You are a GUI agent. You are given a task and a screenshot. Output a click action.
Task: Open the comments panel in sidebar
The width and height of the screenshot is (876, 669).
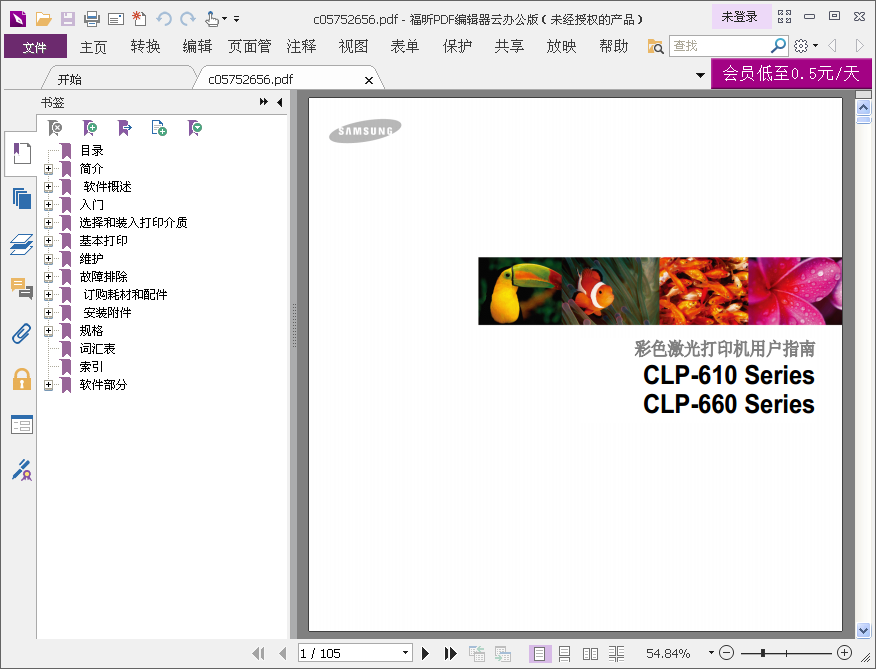coord(22,288)
